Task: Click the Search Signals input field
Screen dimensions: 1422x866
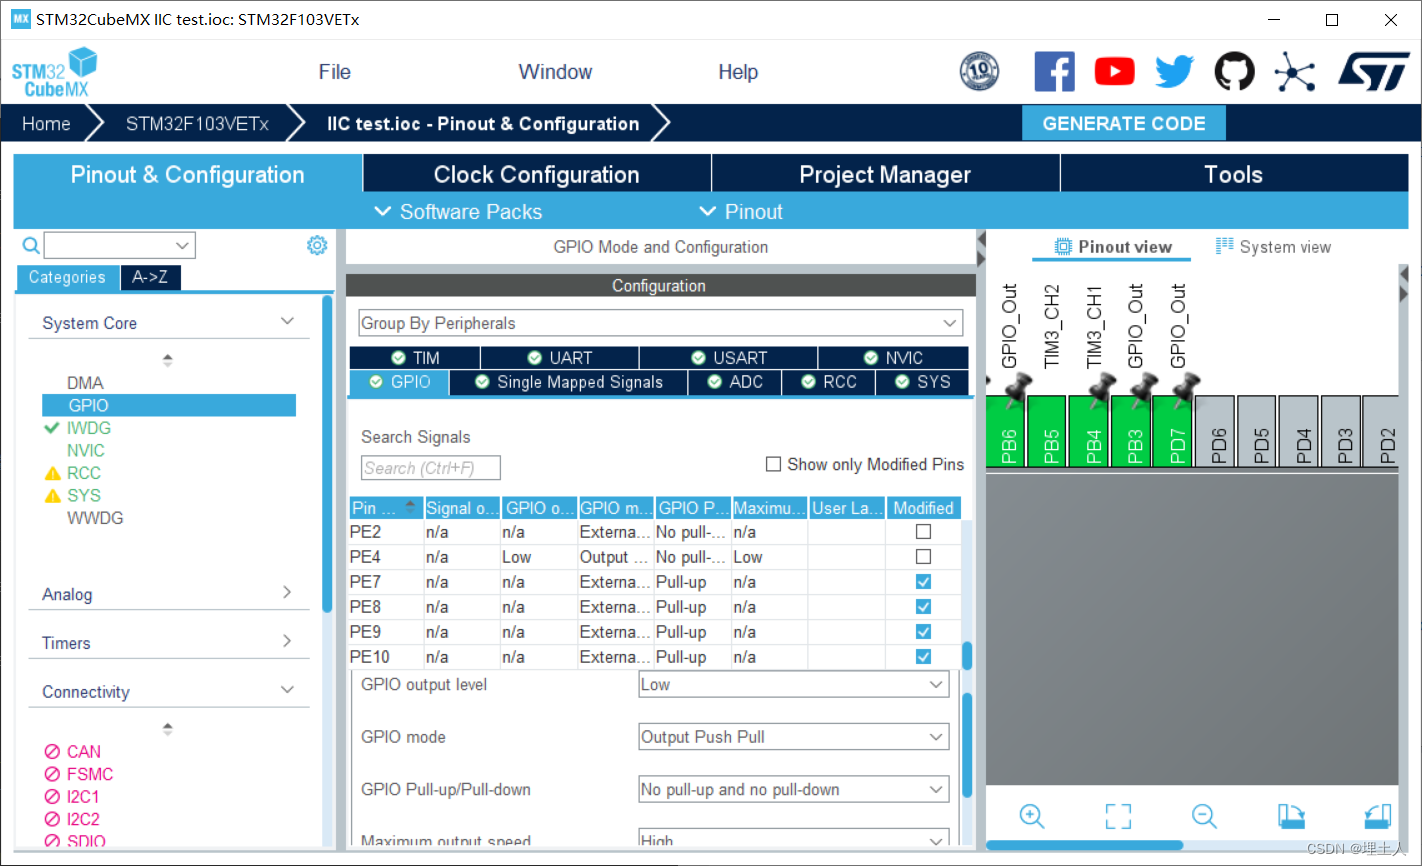Action: click(x=431, y=468)
